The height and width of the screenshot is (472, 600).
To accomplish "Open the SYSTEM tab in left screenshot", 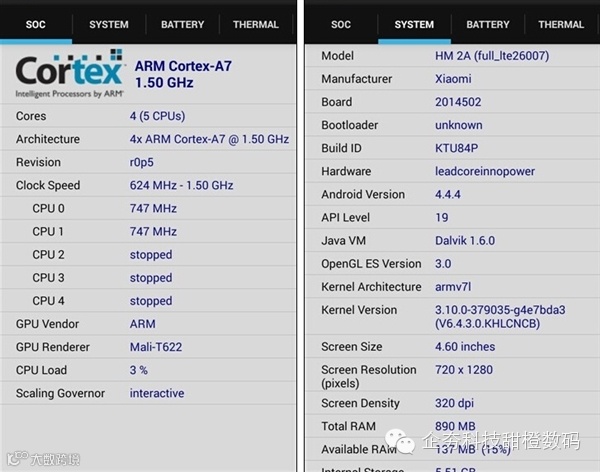I will tap(109, 24).
